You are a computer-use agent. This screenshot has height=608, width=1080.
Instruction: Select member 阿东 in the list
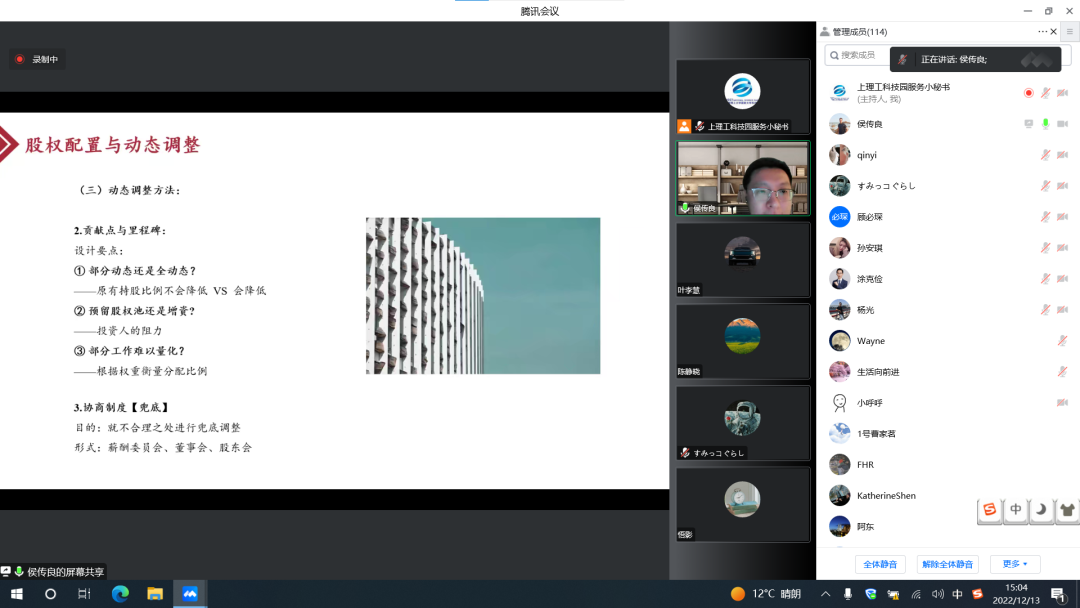[948, 527]
